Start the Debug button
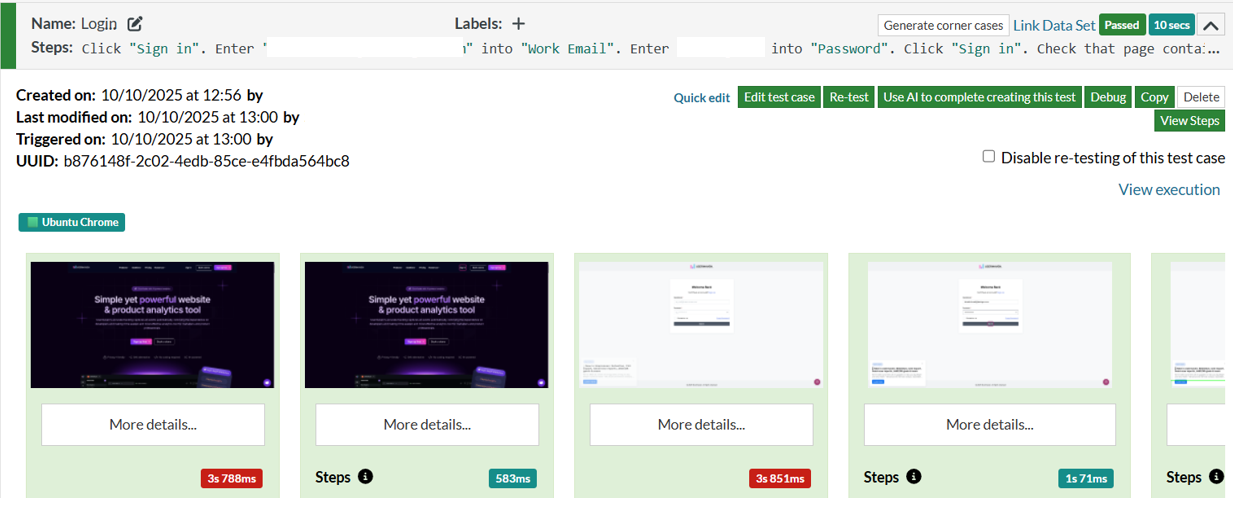The height and width of the screenshot is (505, 1233). click(x=1107, y=97)
